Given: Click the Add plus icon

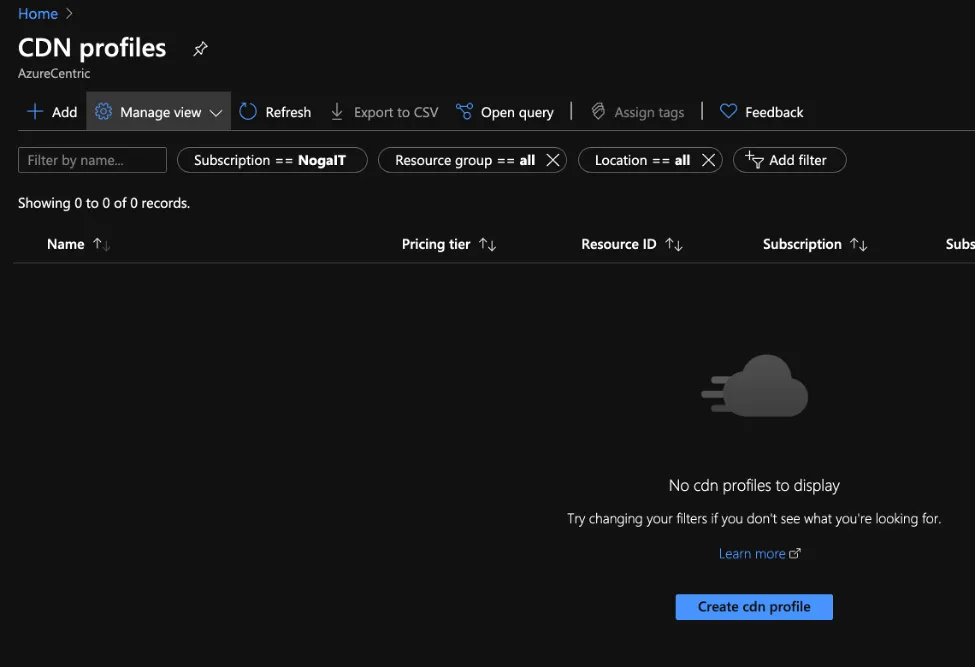Looking at the screenshot, I should coord(35,112).
